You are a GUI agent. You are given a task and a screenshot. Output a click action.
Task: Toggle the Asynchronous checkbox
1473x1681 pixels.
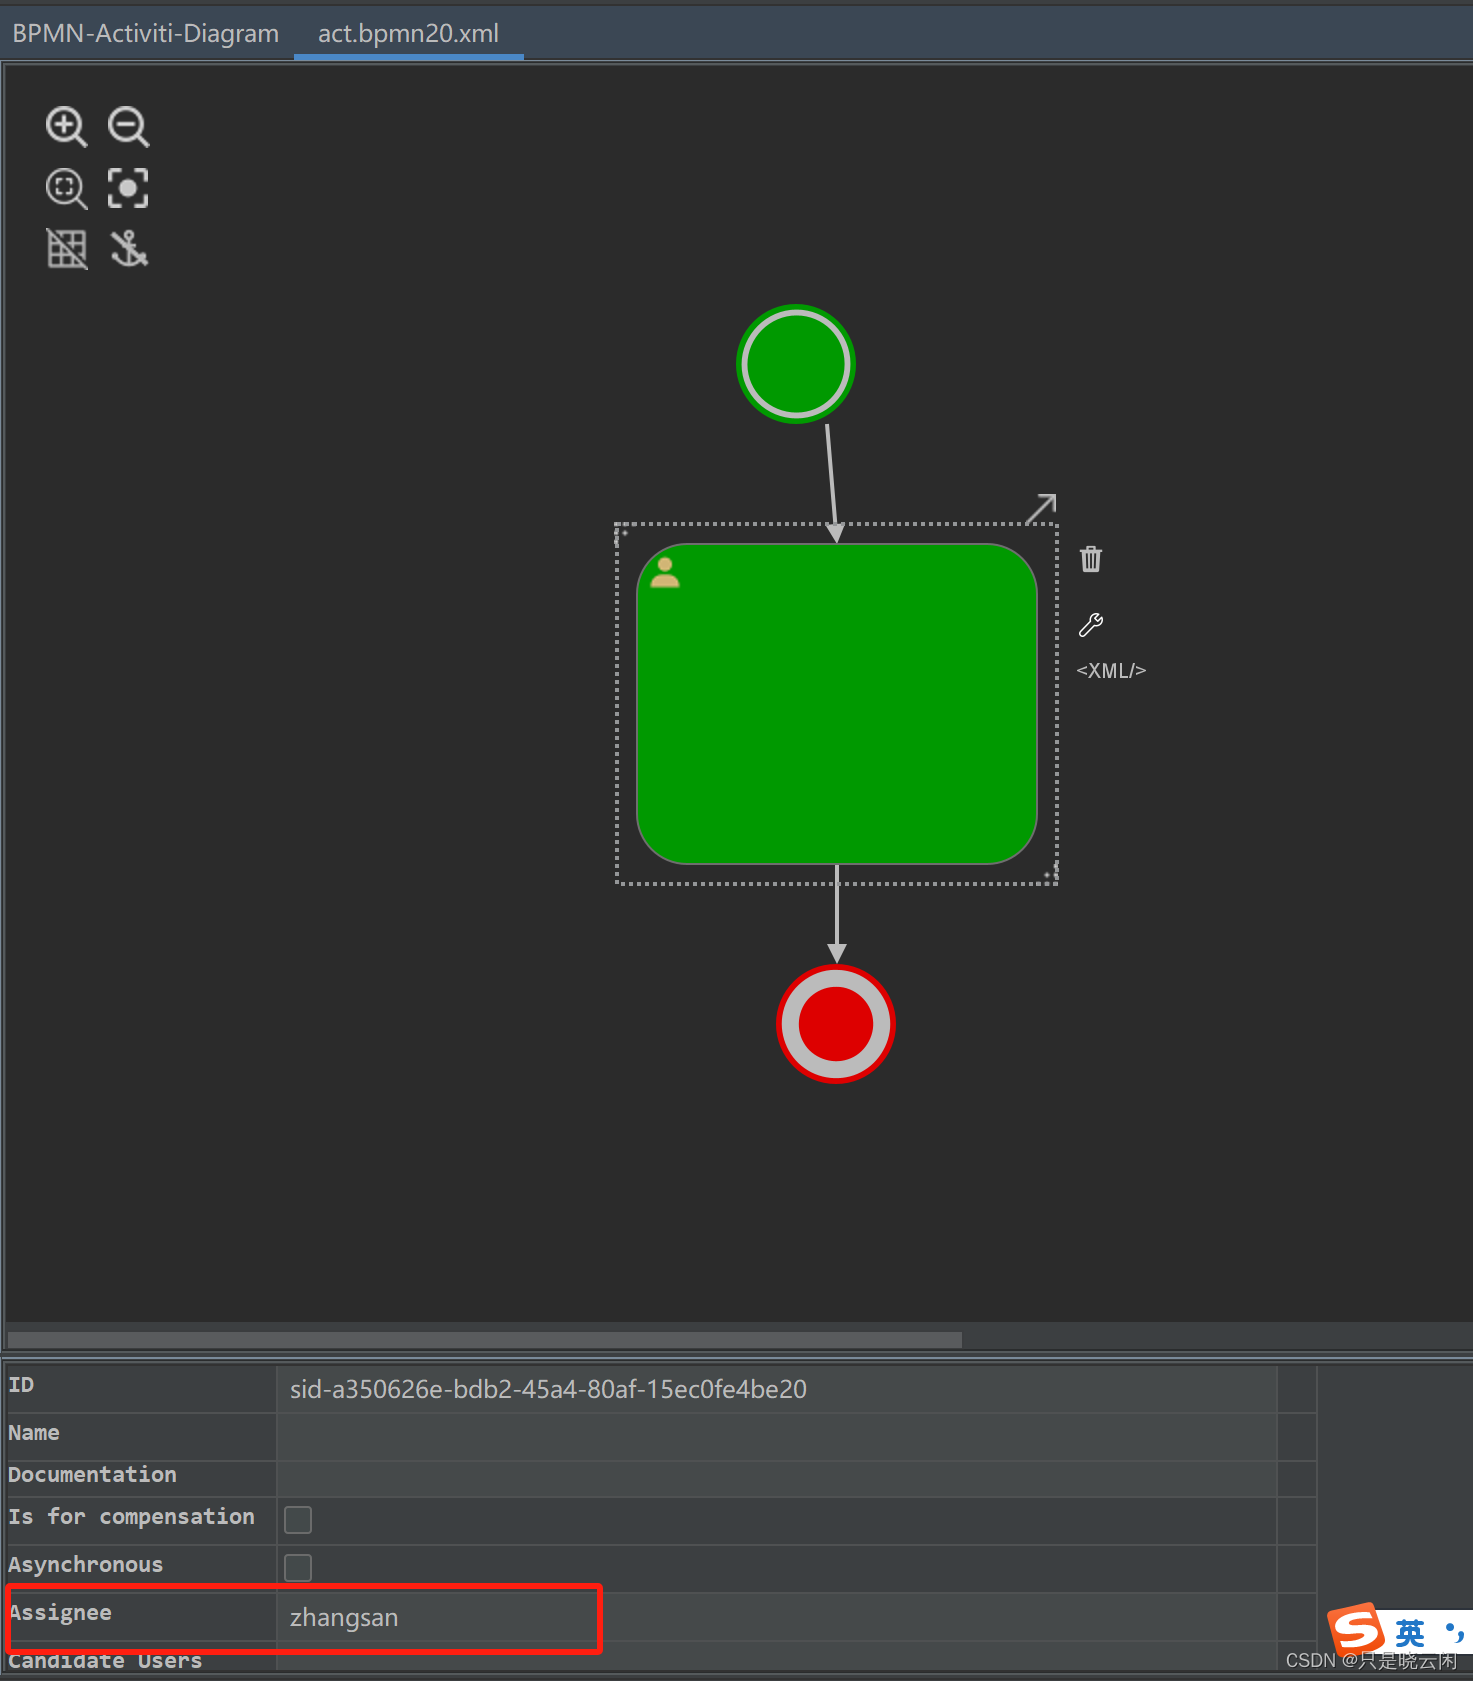click(x=298, y=1568)
